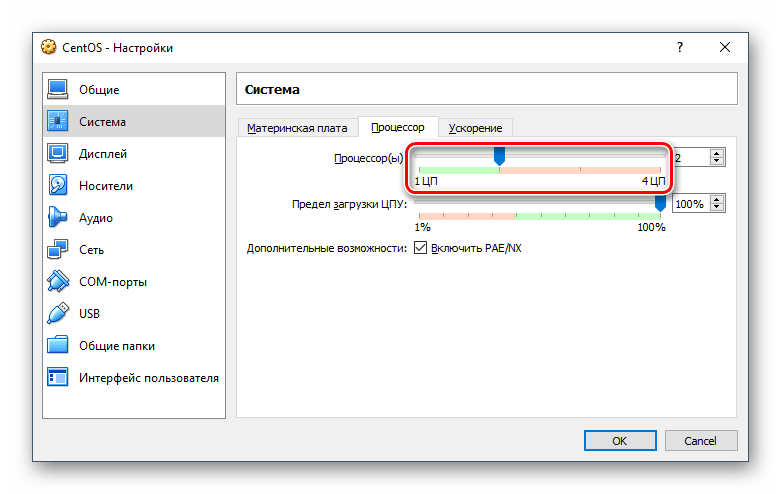Open the USB settings section label
The width and height of the screenshot is (781, 494).
click(x=90, y=314)
